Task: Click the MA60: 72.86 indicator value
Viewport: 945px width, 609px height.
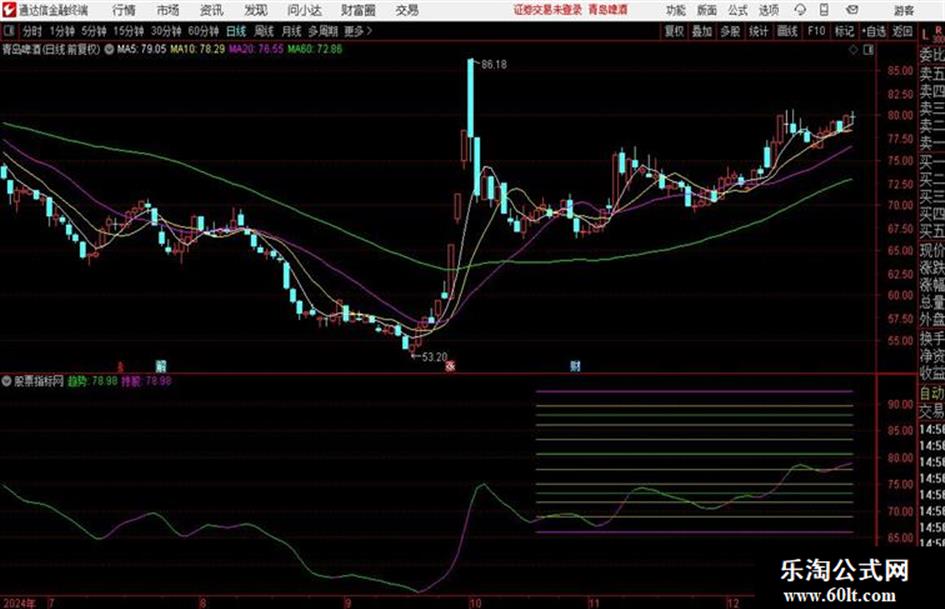Action: point(315,49)
